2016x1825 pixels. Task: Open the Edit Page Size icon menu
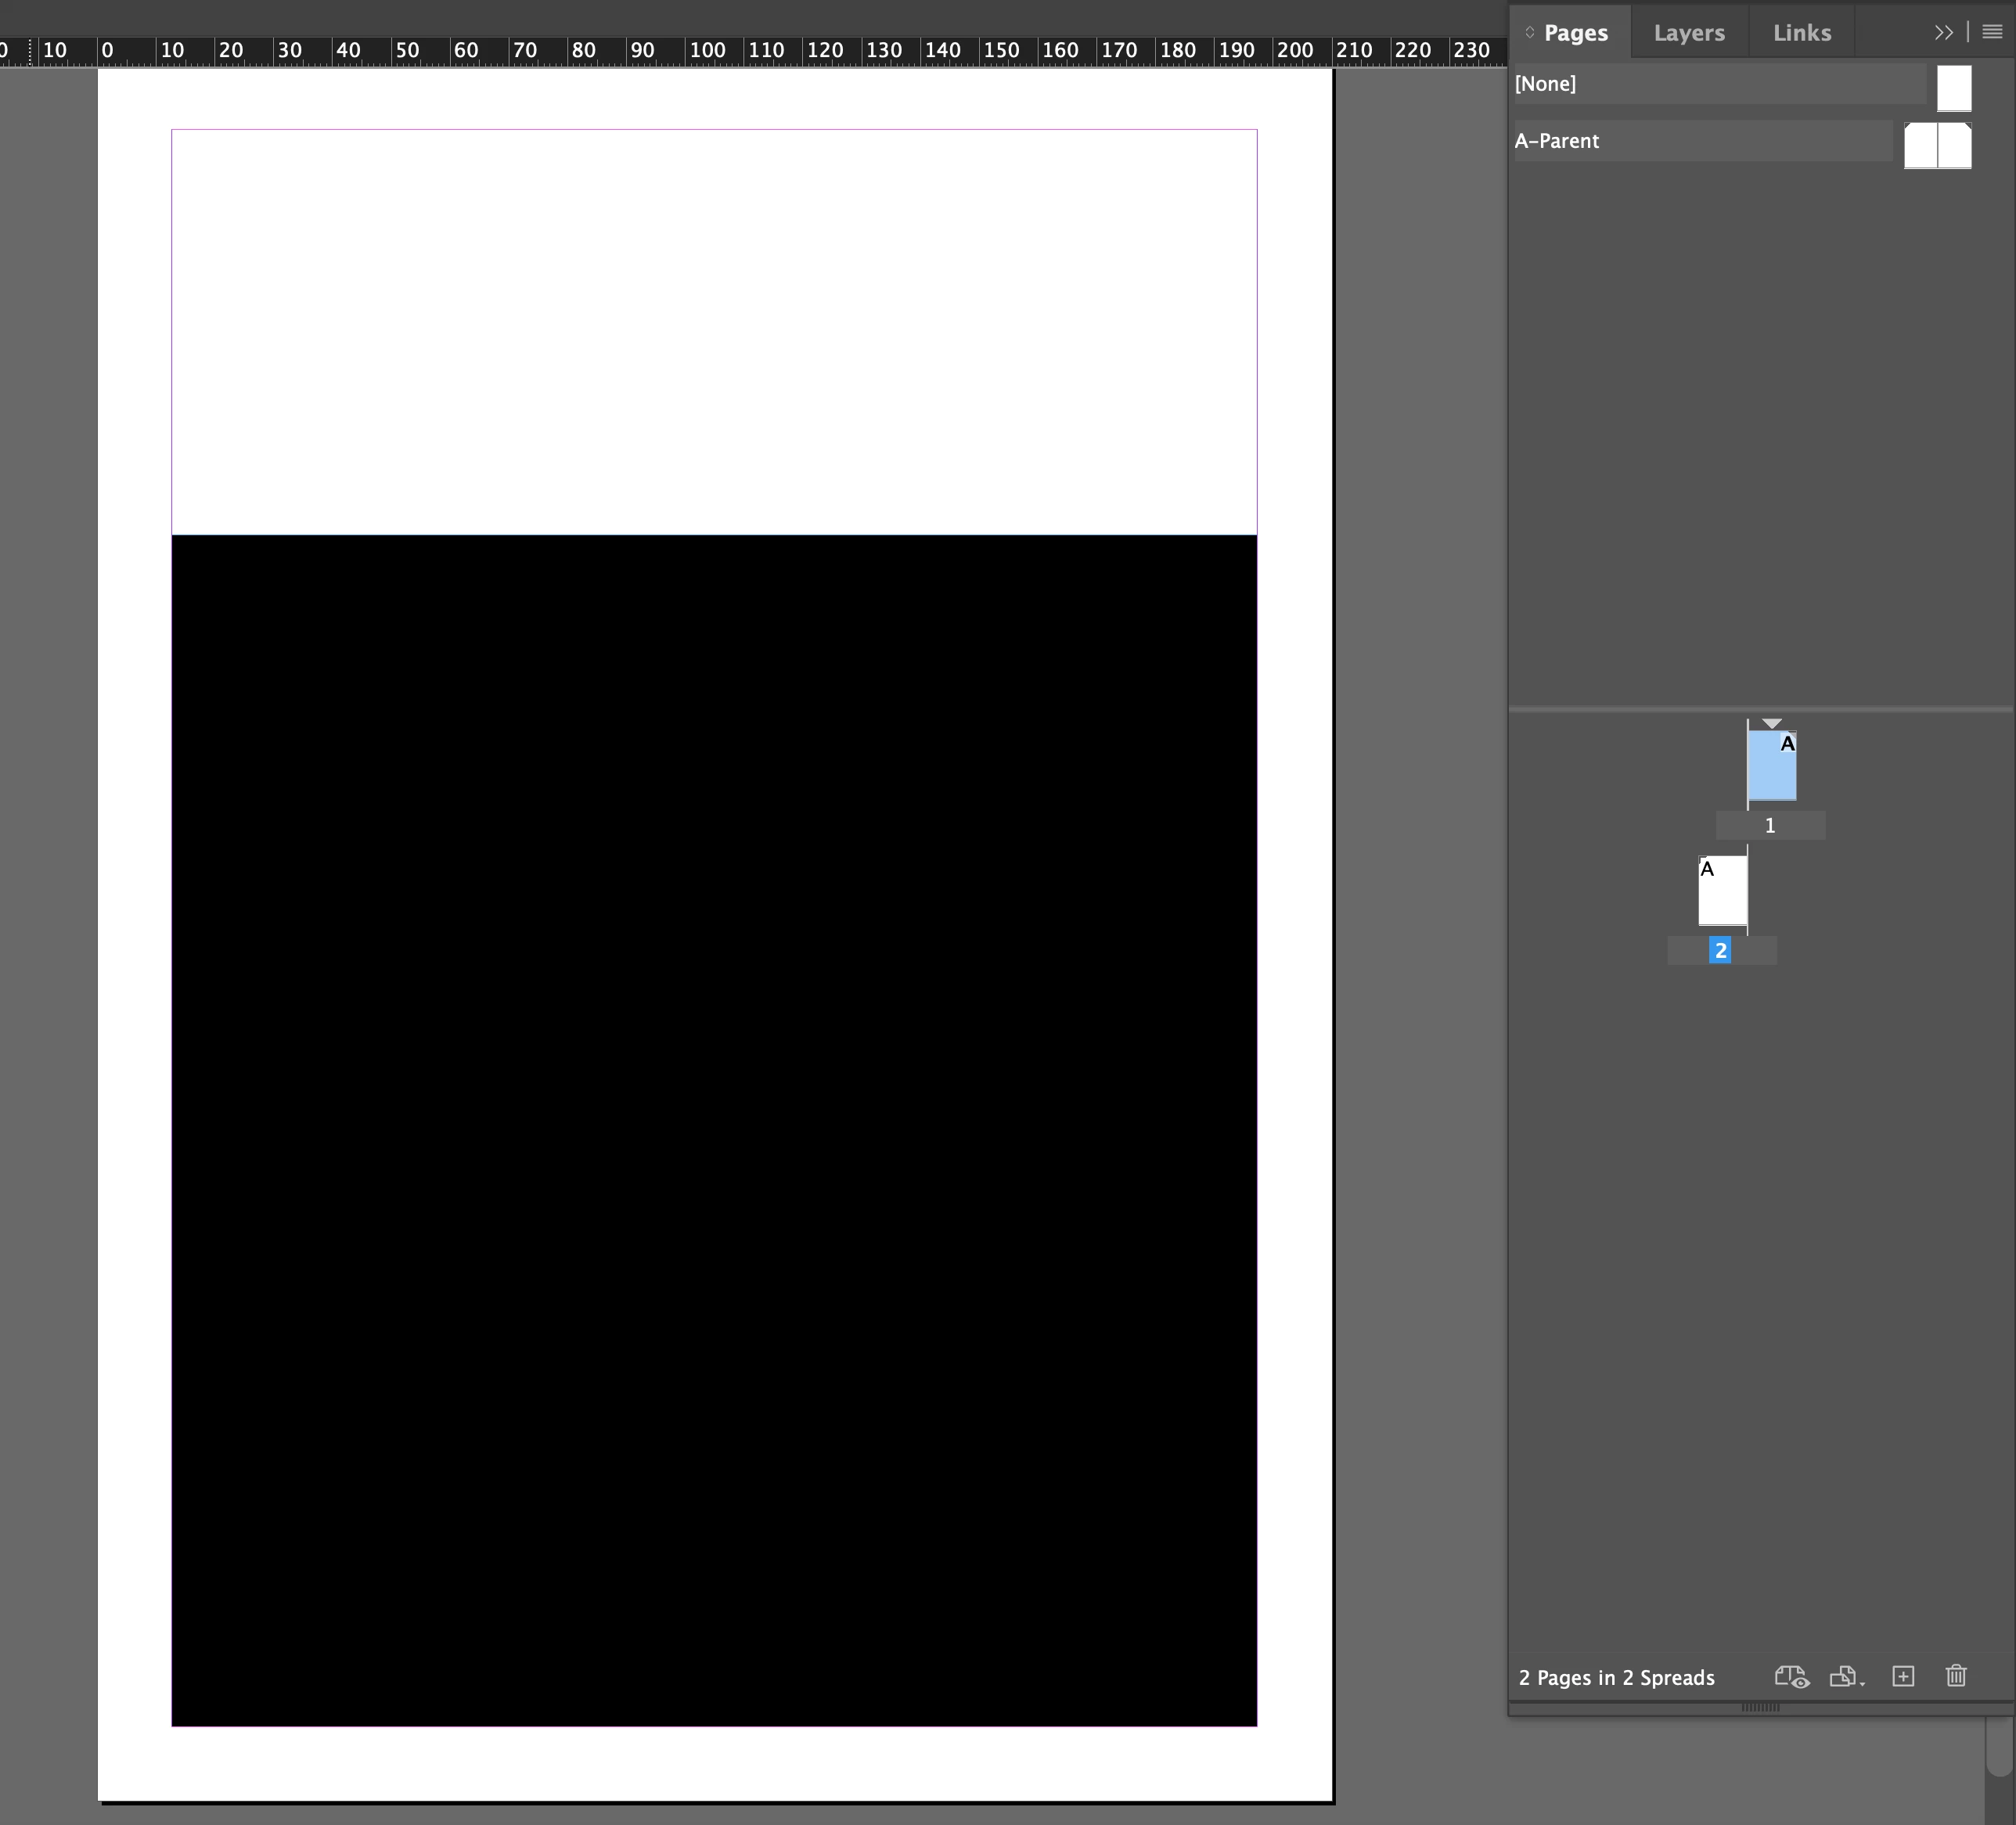coord(1845,1677)
